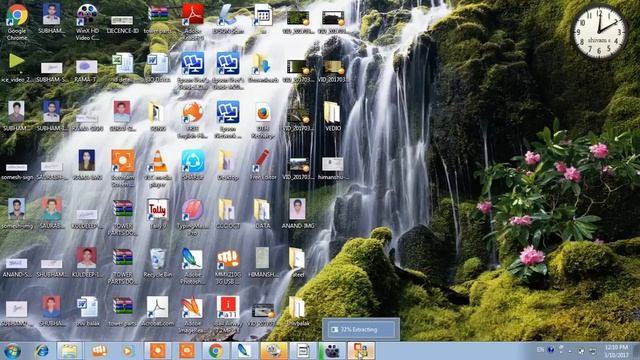
Task: Click the video camera app taskbar icon
Action: tap(332, 351)
